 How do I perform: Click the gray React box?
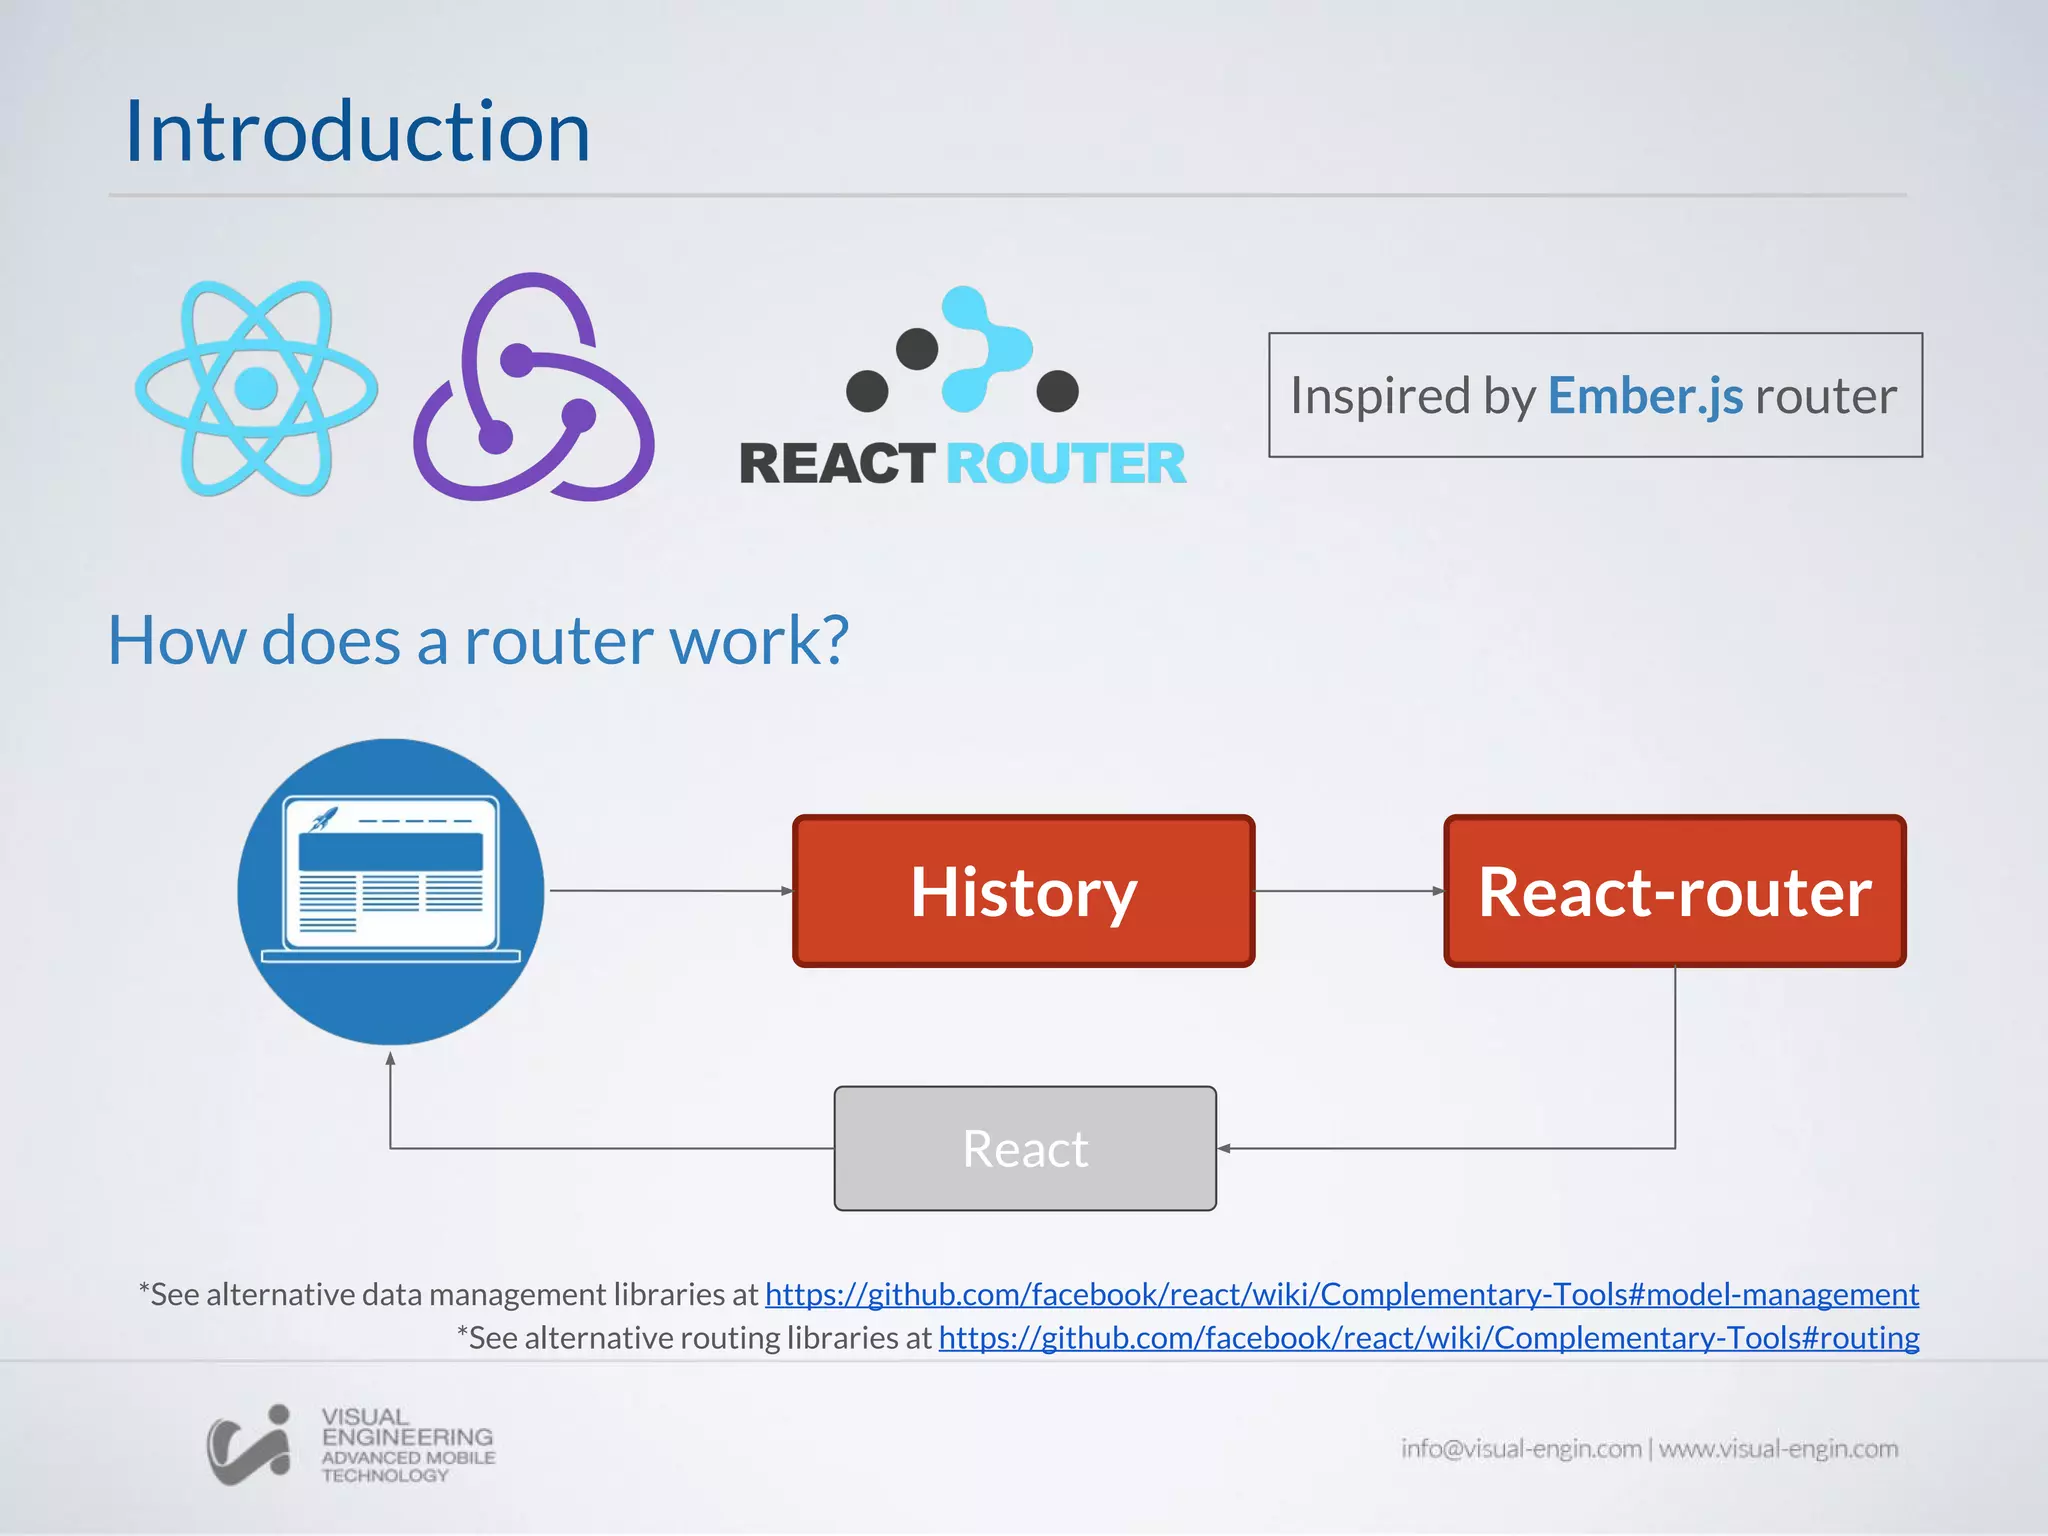point(1025,1148)
